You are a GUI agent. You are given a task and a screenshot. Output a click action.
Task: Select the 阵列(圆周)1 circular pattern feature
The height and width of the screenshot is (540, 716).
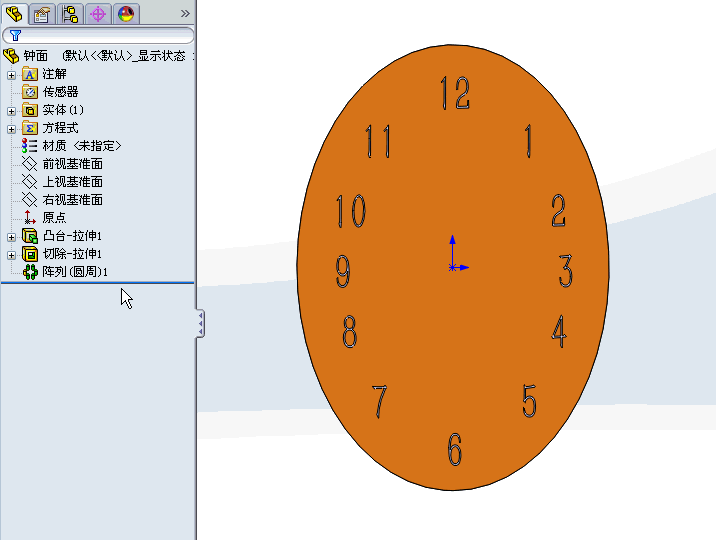point(74,272)
